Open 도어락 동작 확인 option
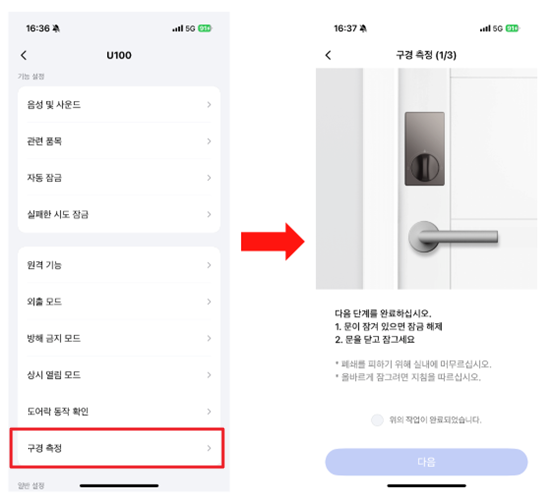This screenshot has height=501, width=553. 119,411
